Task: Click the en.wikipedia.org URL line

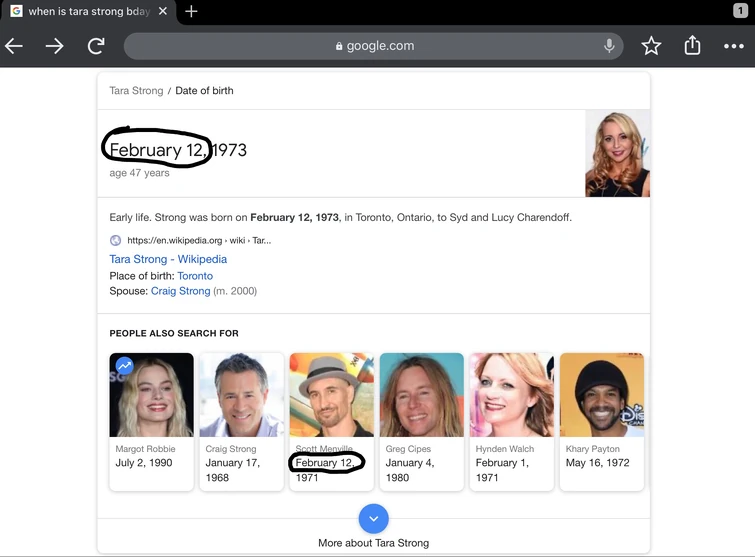Action: point(199,240)
